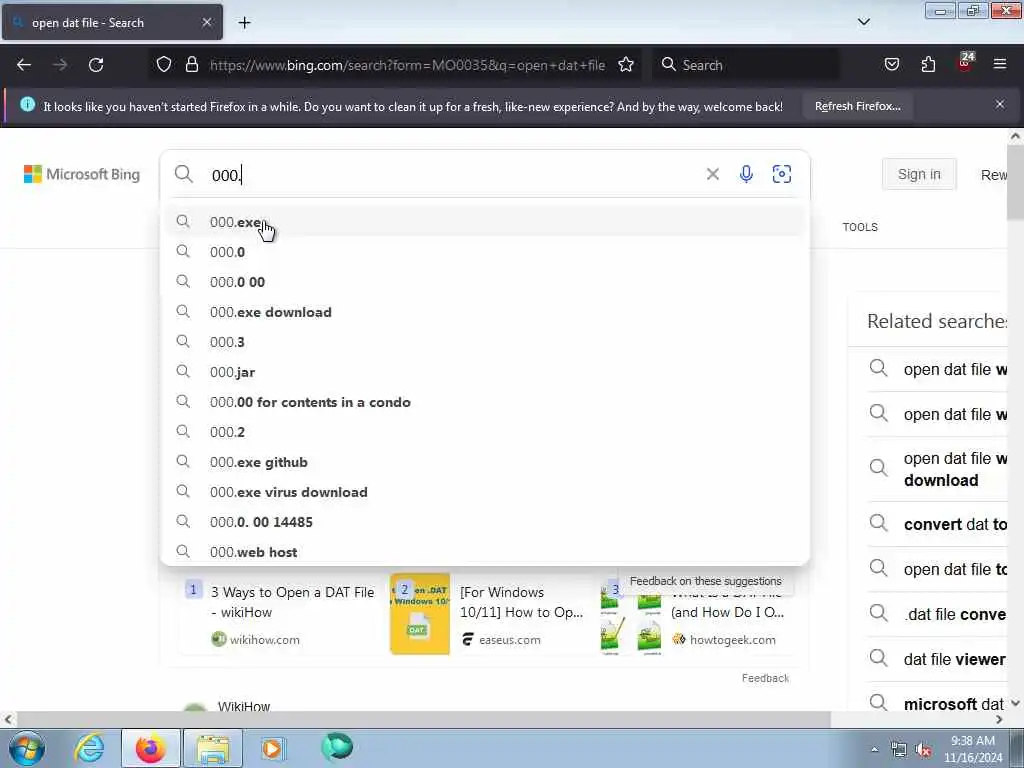Select suggestion '000.jar'
The image size is (1024, 768).
click(x=485, y=372)
